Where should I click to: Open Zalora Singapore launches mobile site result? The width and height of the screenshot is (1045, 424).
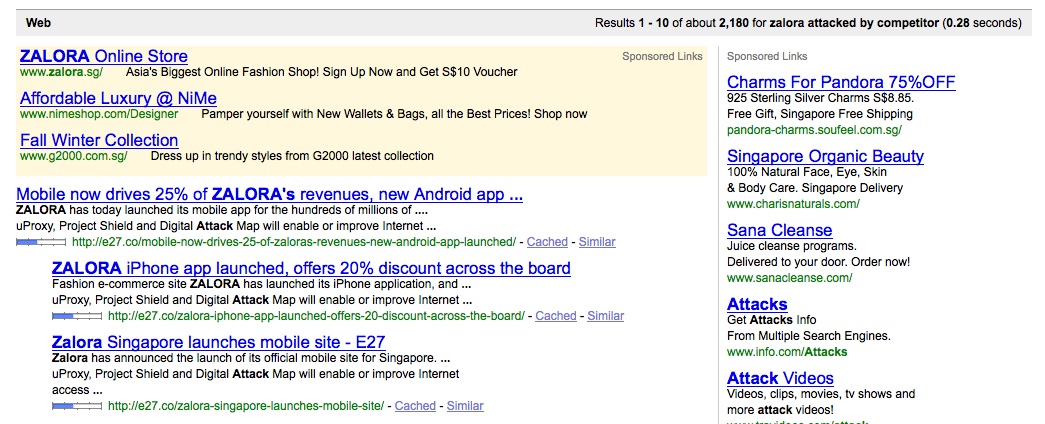point(219,342)
